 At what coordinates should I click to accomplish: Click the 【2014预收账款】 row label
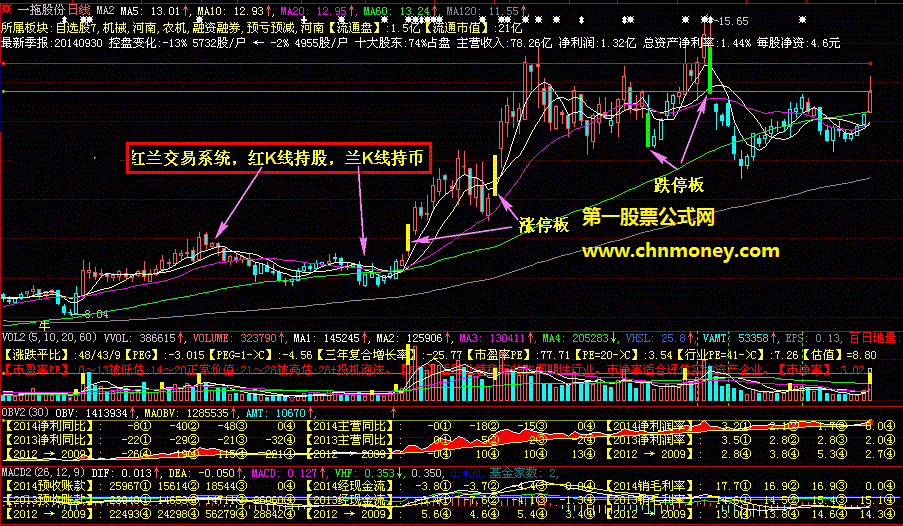(52, 487)
